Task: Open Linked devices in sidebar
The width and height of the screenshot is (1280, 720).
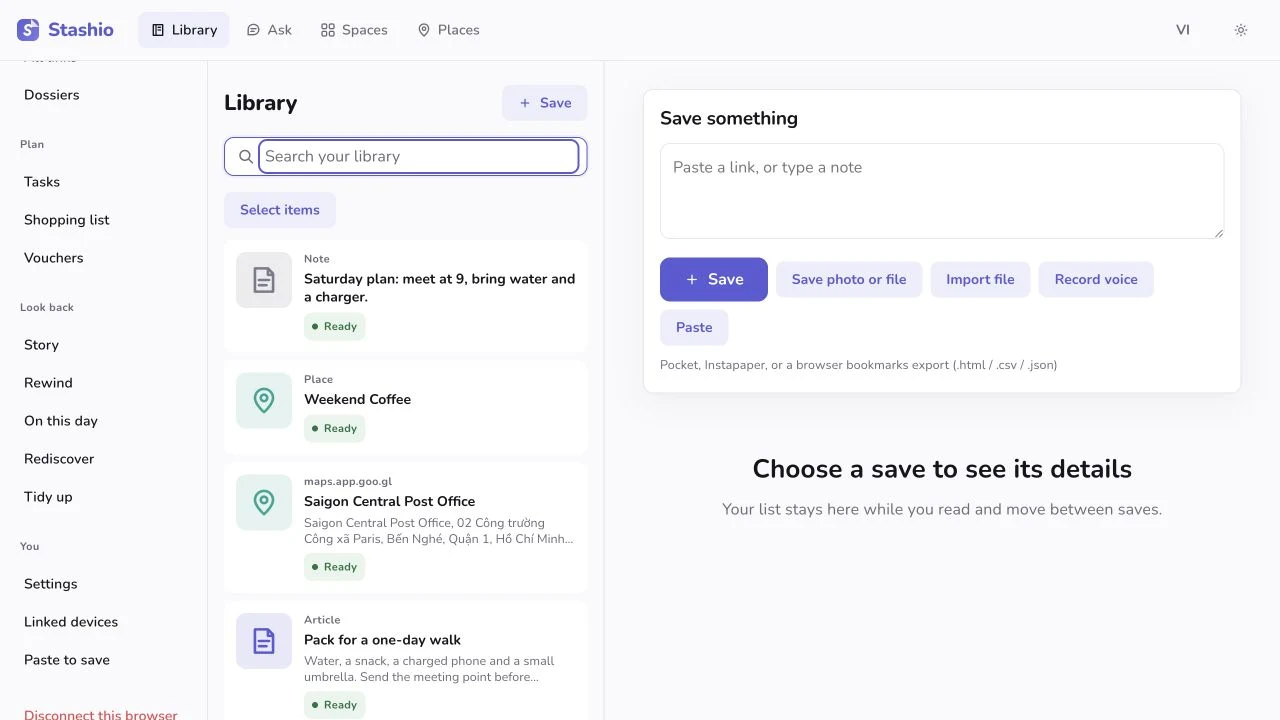Action: point(71,622)
